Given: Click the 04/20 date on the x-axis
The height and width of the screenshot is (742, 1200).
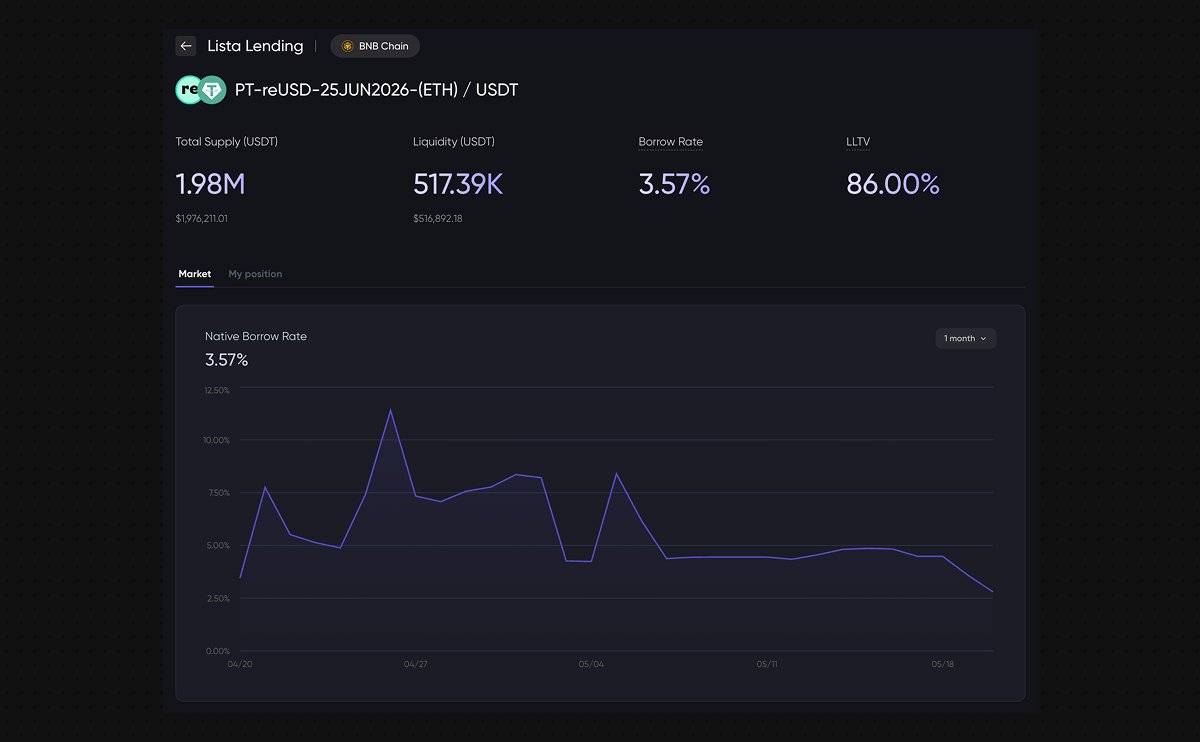Looking at the screenshot, I should (x=240, y=664).
